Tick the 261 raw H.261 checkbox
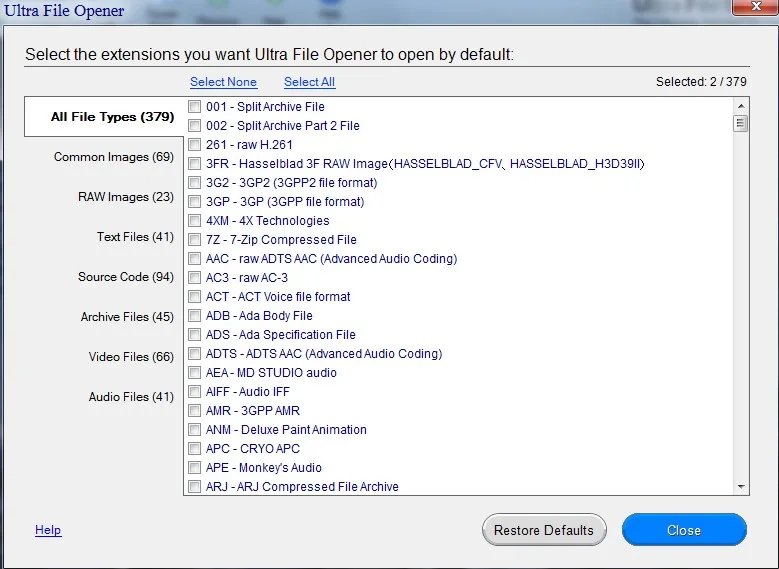779x569 pixels. point(194,145)
